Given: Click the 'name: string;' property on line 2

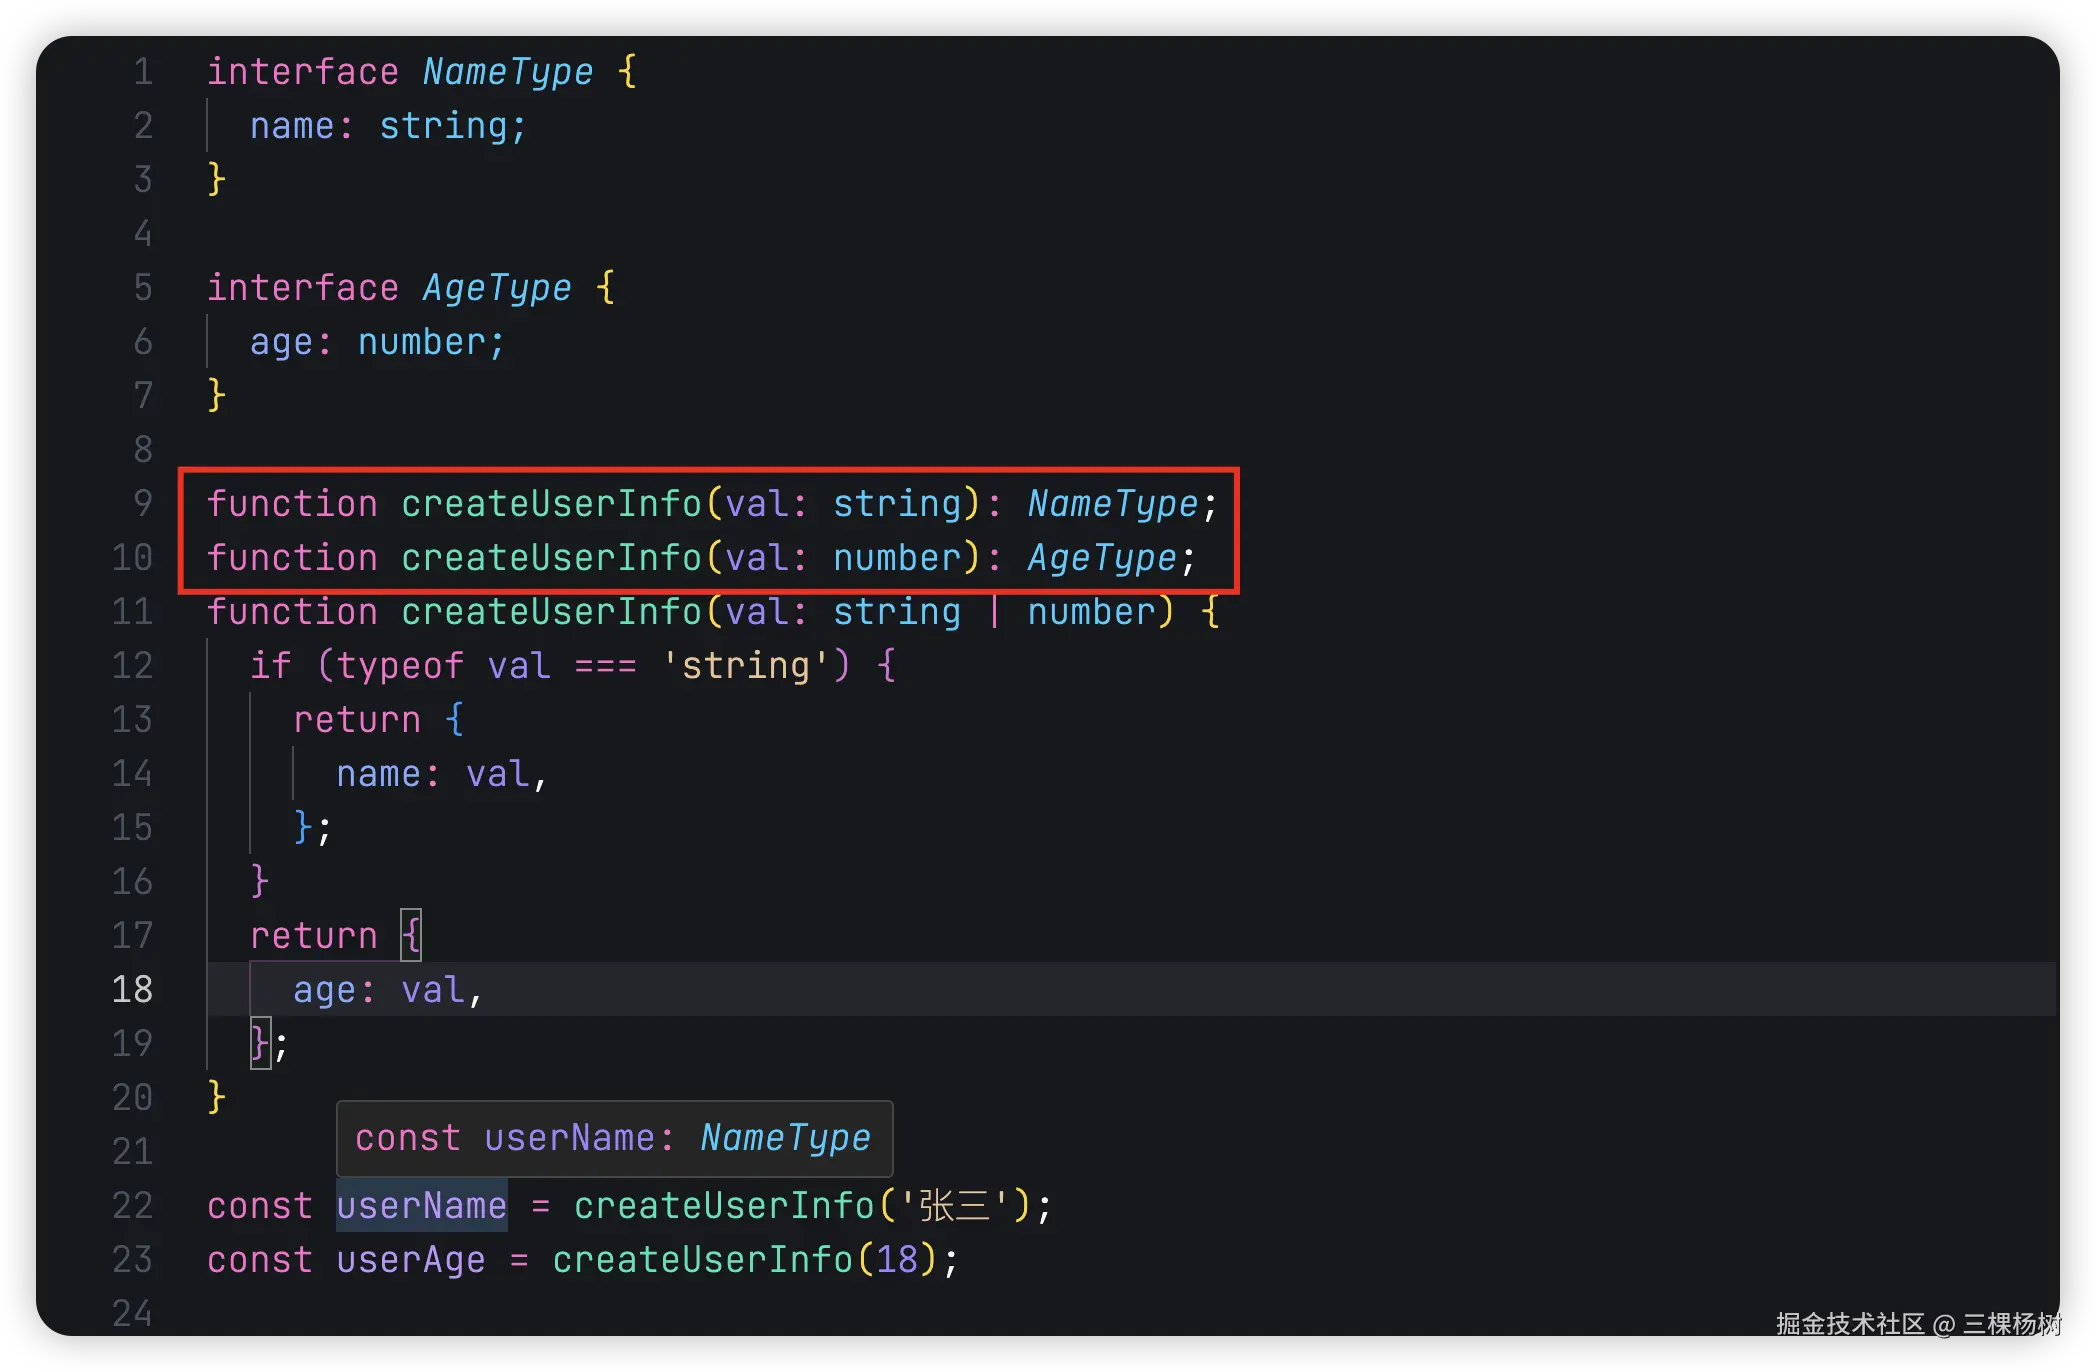Looking at the screenshot, I should pos(388,126).
